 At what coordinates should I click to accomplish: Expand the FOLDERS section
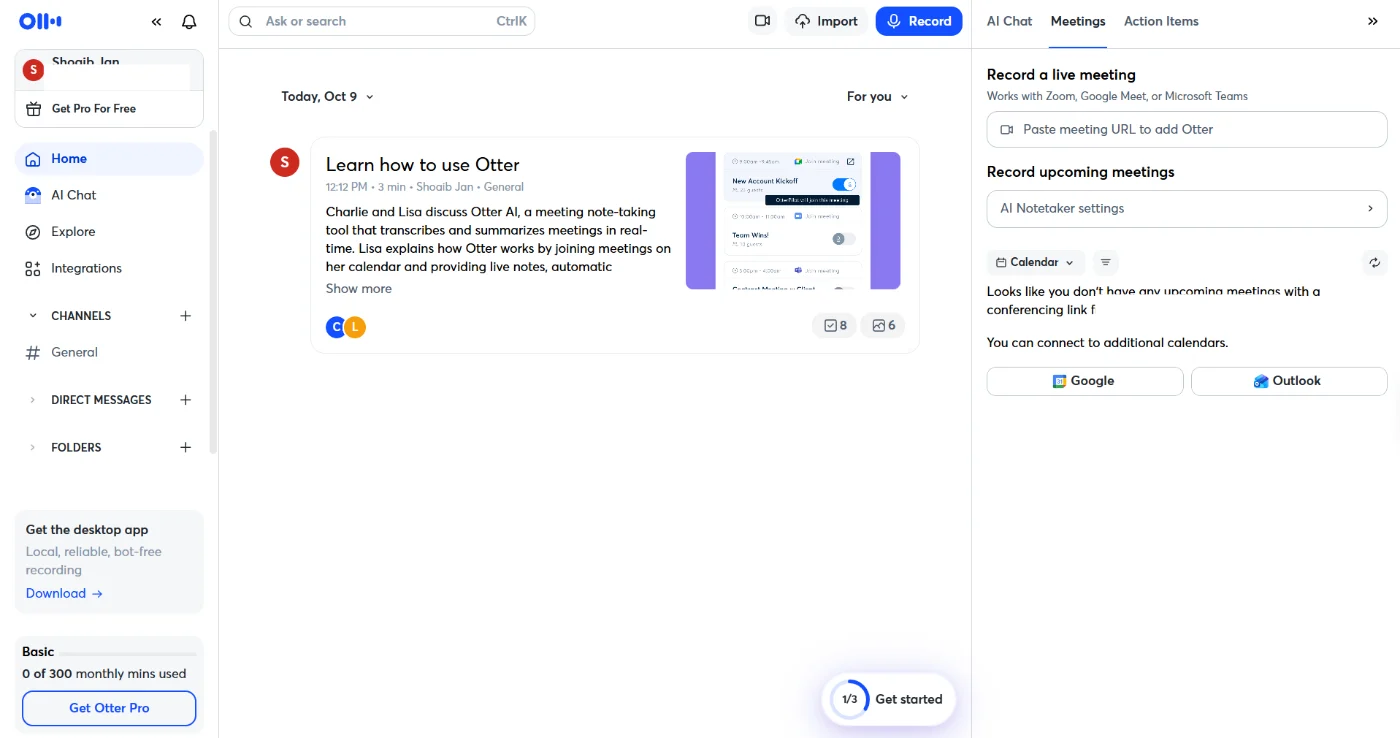32,448
